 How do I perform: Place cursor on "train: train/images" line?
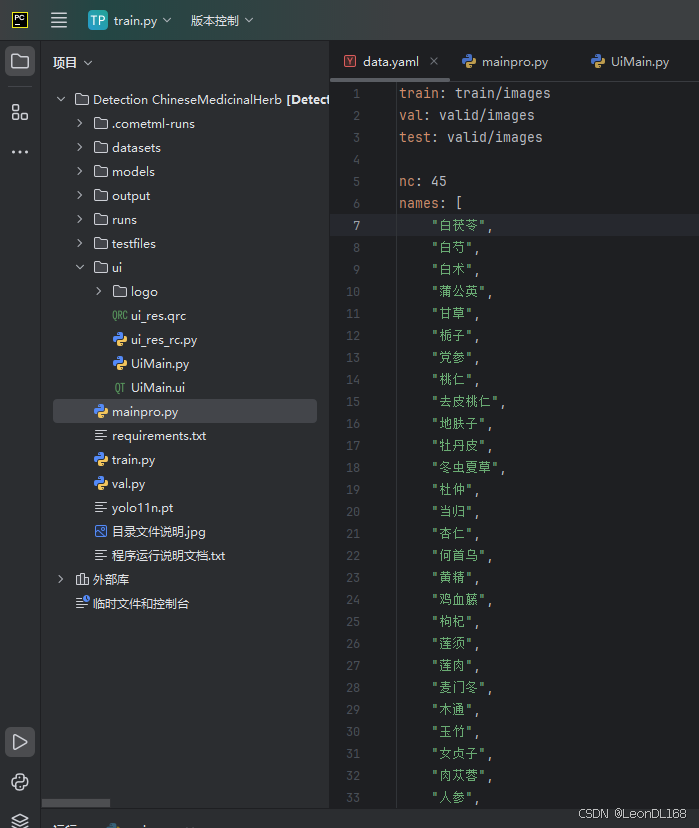pyautogui.click(x=475, y=93)
